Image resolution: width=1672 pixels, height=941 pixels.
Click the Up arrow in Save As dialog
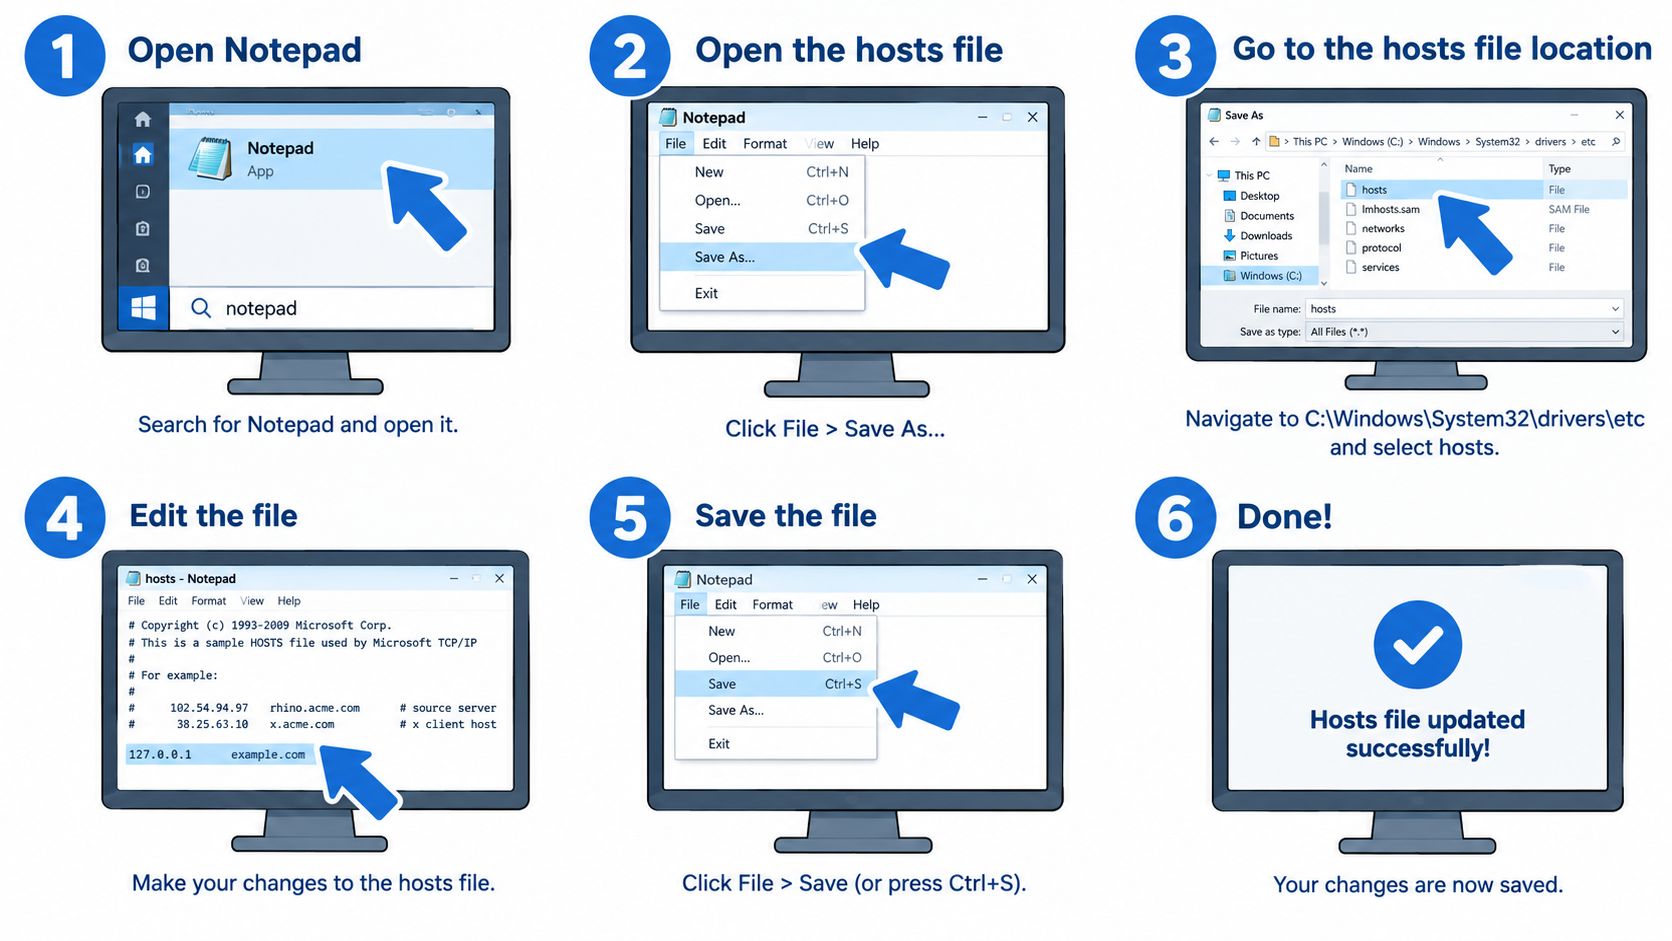pyautogui.click(x=1256, y=142)
